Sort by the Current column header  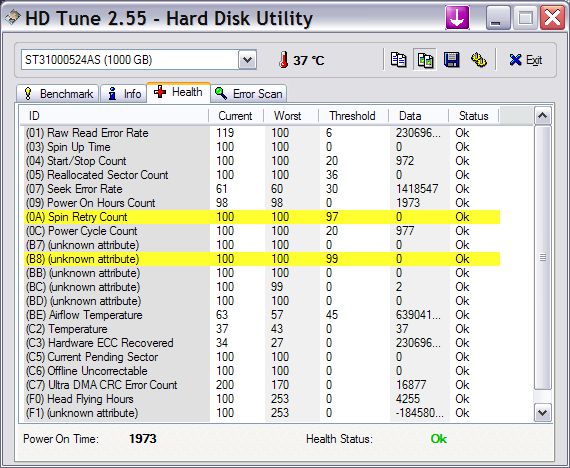pyautogui.click(x=236, y=116)
